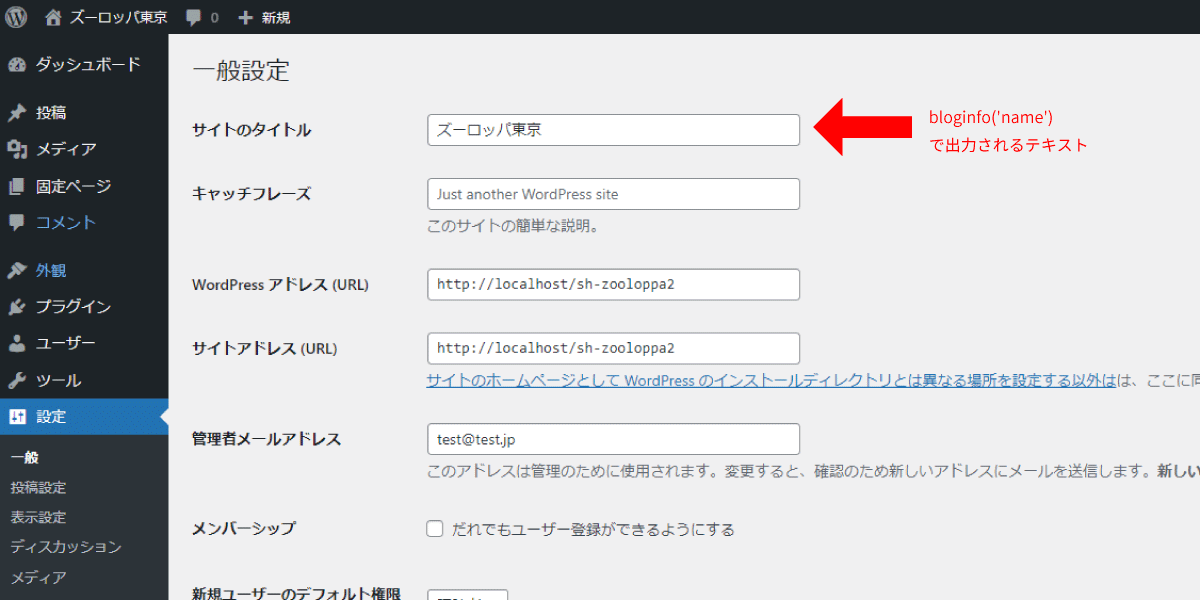Click the 外観 paintbrush icon
Image resolution: width=1200 pixels, height=600 pixels.
[17, 270]
